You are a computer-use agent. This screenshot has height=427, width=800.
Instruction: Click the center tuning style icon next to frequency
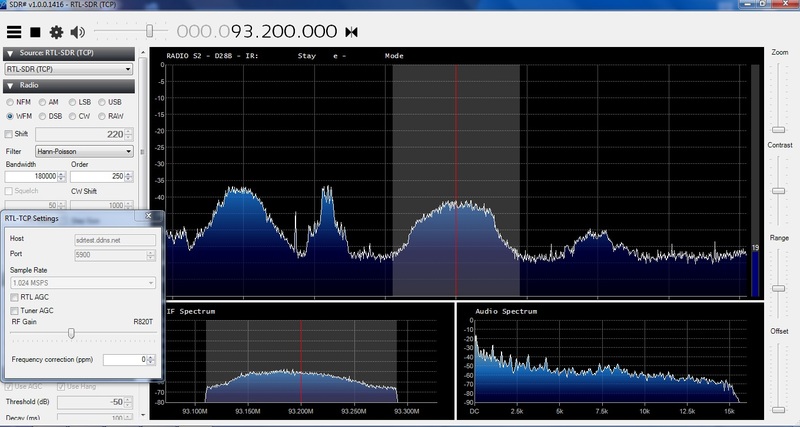pos(352,32)
